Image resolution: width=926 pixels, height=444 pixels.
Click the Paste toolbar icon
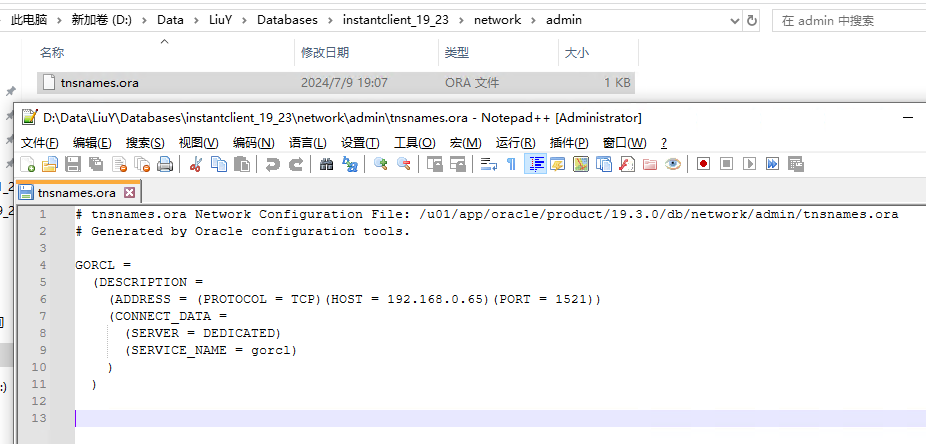(x=242, y=164)
